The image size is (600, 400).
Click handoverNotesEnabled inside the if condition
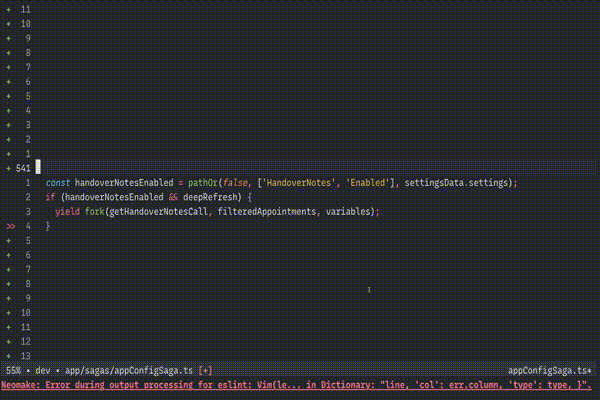(114, 198)
